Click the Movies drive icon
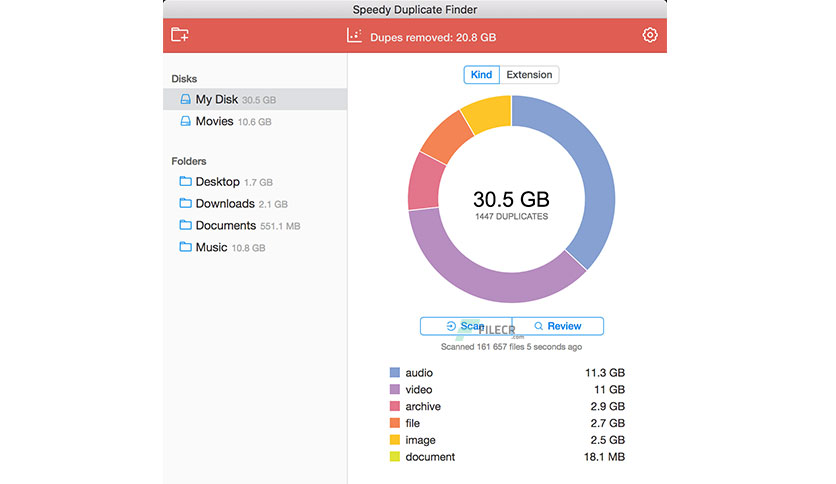The width and height of the screenshot is (836, 484). [185, 121]
